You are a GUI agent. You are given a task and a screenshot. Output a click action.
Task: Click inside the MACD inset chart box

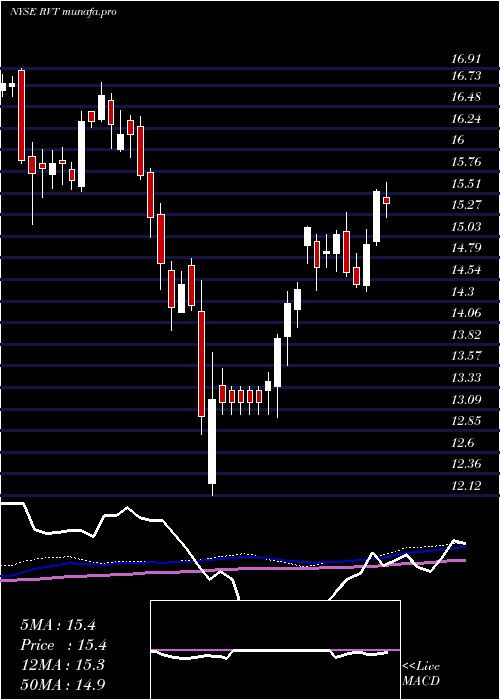[x=275, y=650]
